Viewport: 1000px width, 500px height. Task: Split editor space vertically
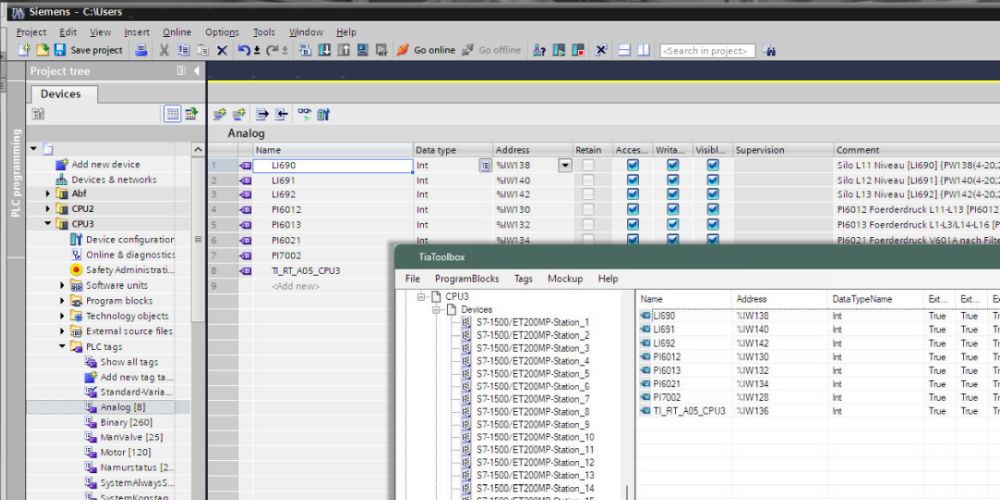coord(643,50)
